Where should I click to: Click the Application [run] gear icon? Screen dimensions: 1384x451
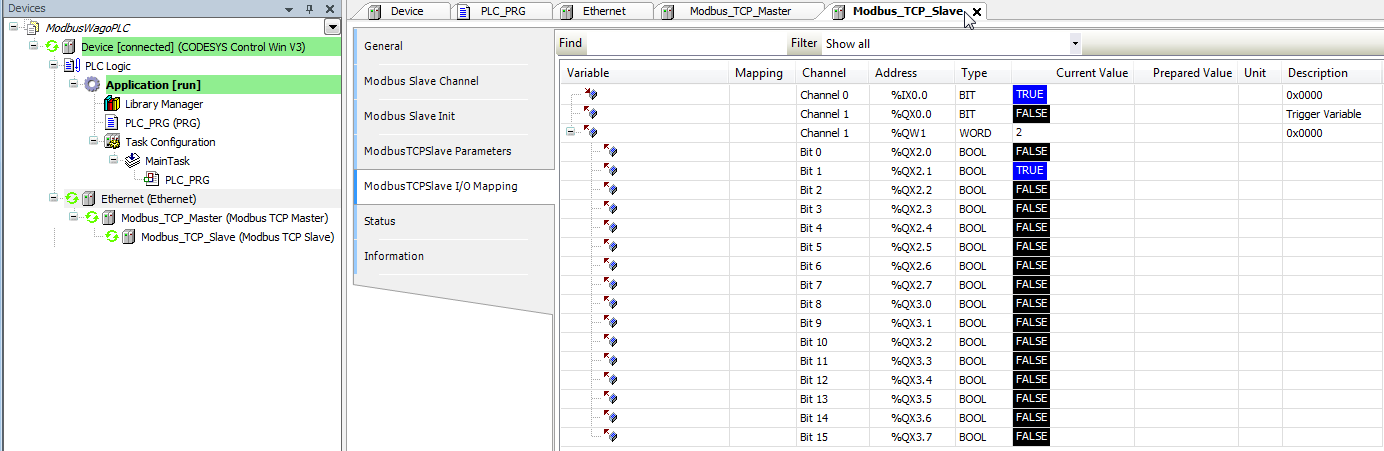[93, 85]
